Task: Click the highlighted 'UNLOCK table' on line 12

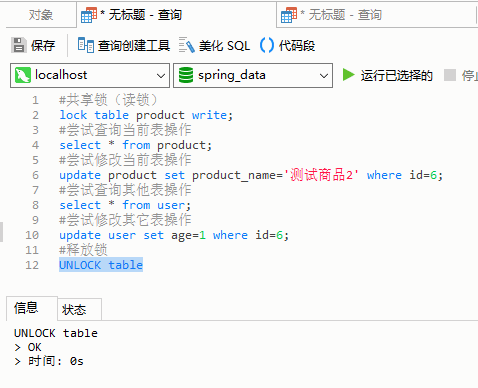Action: (101, 265)
